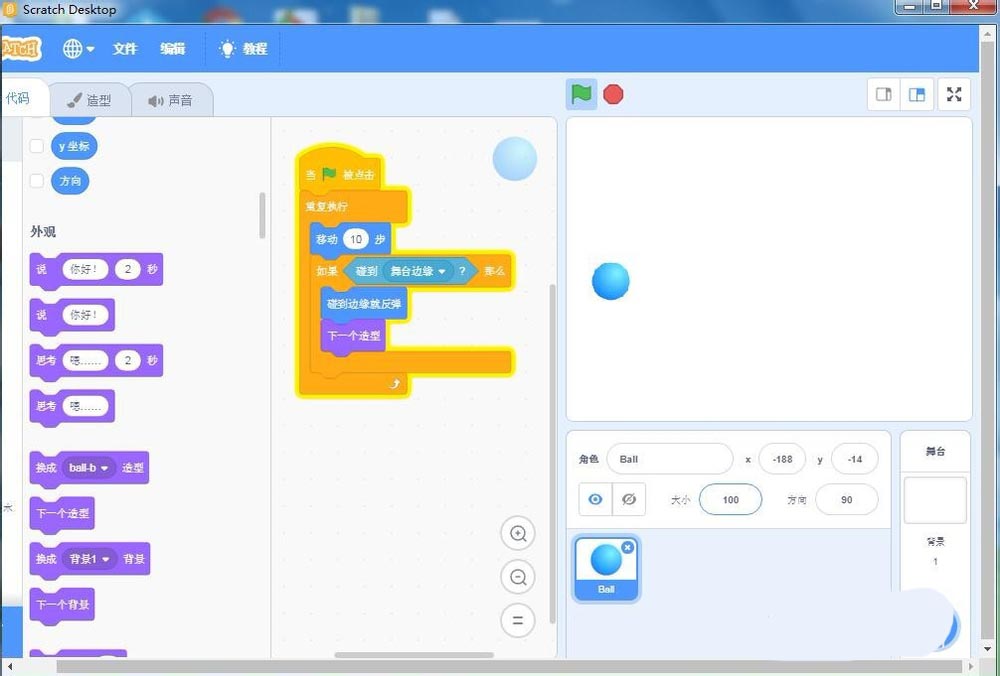Viewport: 1000px width, 676px height.
Task: Edit the sprite y position field
Action: tap(855, 459)
